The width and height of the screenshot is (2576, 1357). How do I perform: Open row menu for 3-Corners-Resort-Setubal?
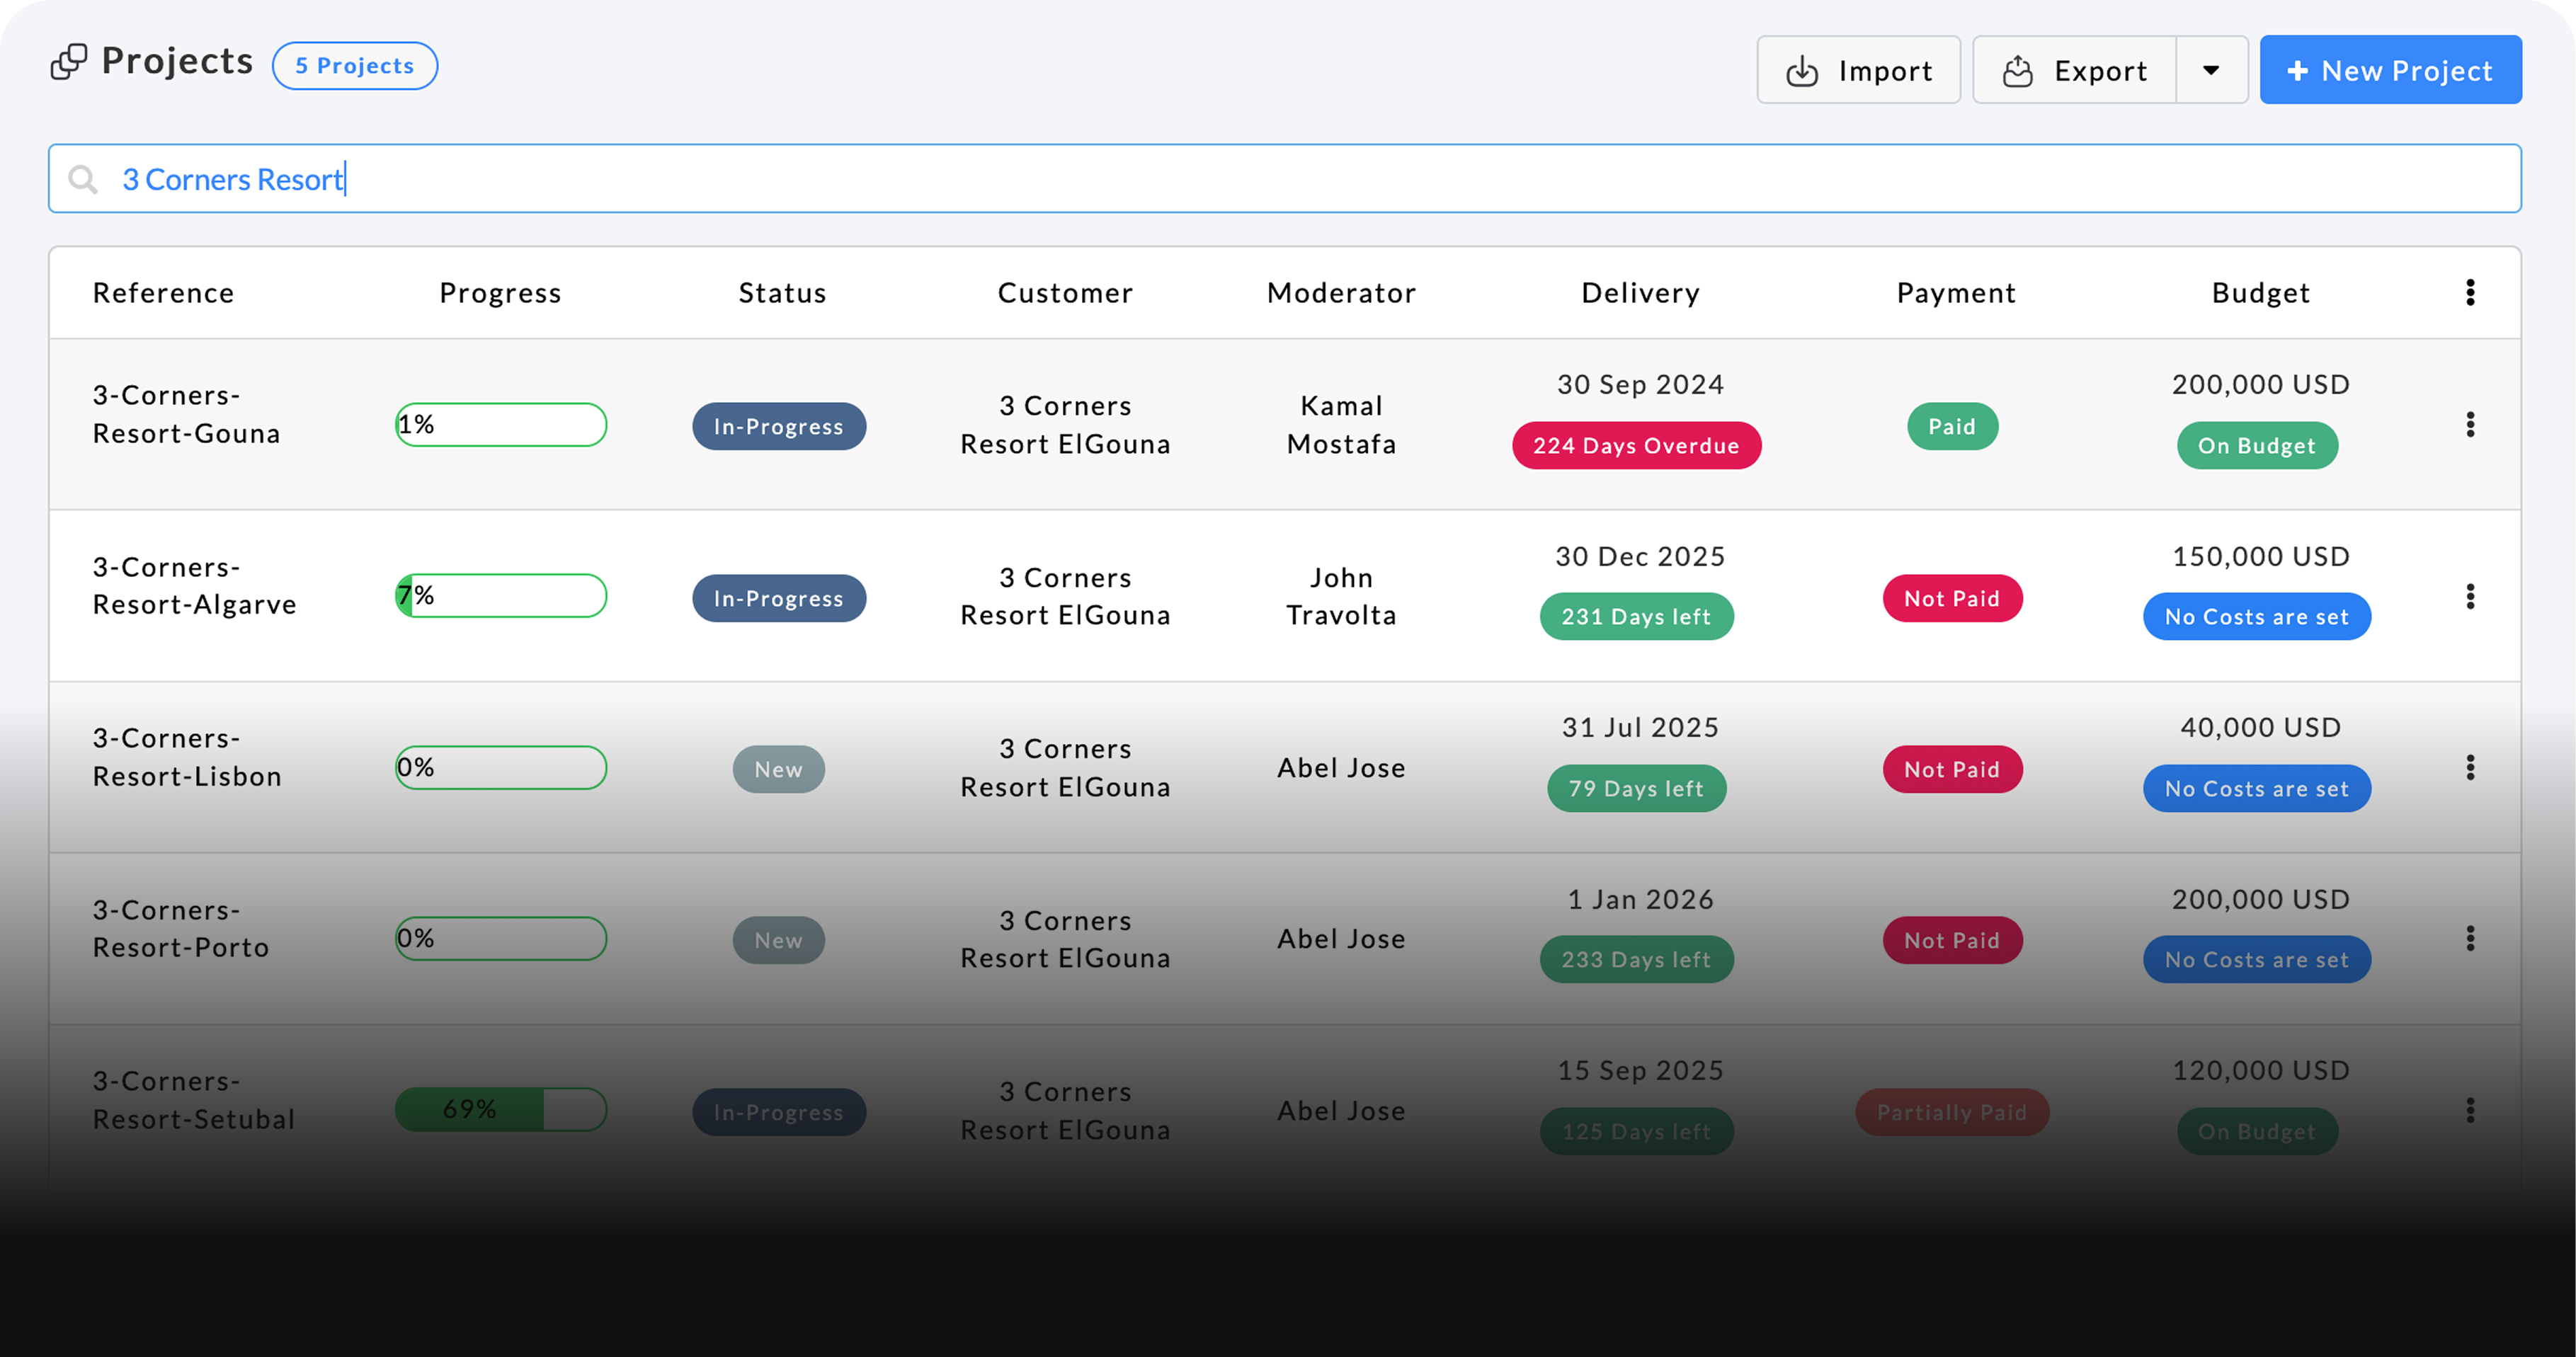point(2470,1111)
